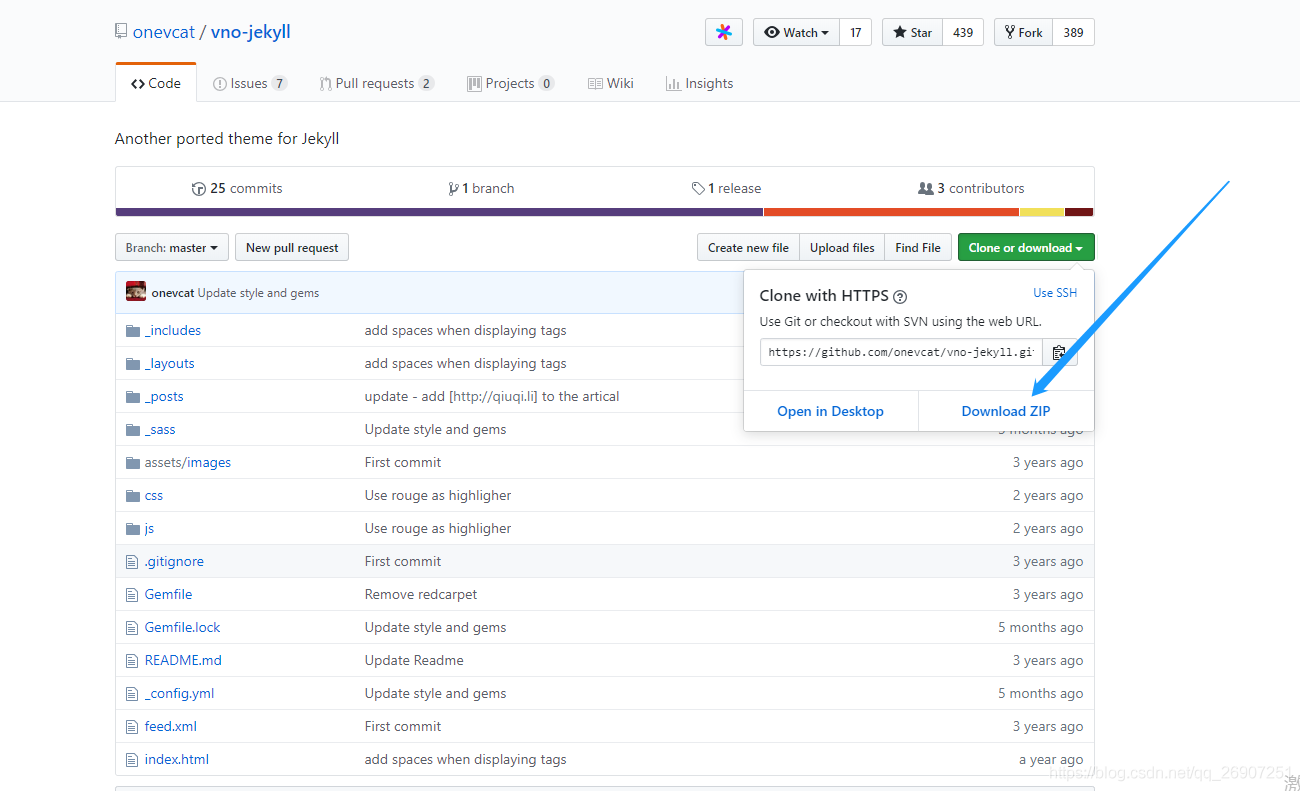
Task: Click the css folder icon
Action: pos(133,495)
